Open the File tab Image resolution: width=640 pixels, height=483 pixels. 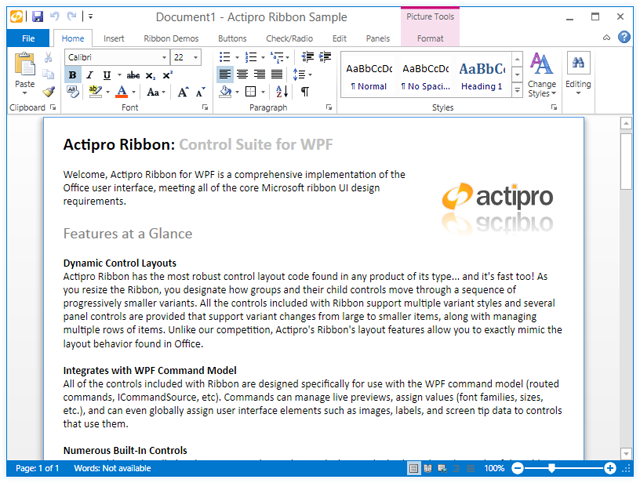(x=28, y=38)
